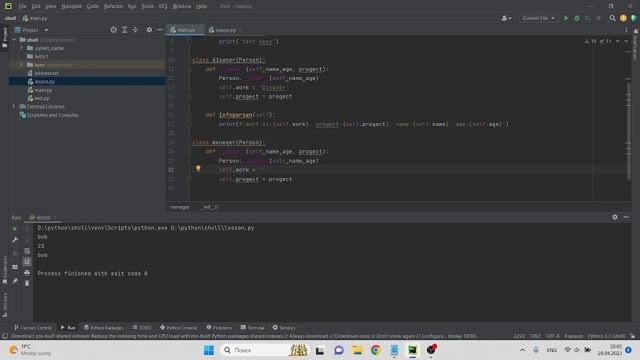Toggle scroll-to-end button in Run panel
Viewport: 640px width, 360px height.
point(27,261)
